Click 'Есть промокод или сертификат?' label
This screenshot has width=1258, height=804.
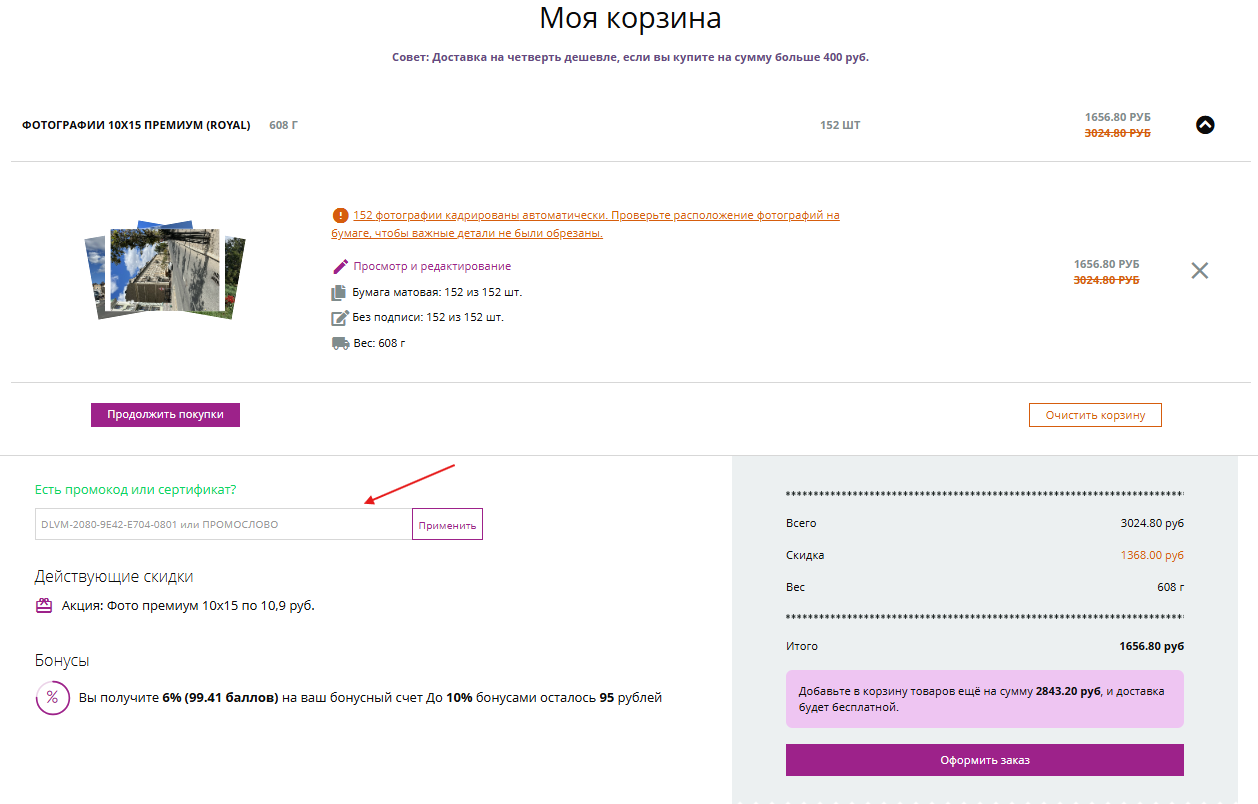click(x=135, y=490)
